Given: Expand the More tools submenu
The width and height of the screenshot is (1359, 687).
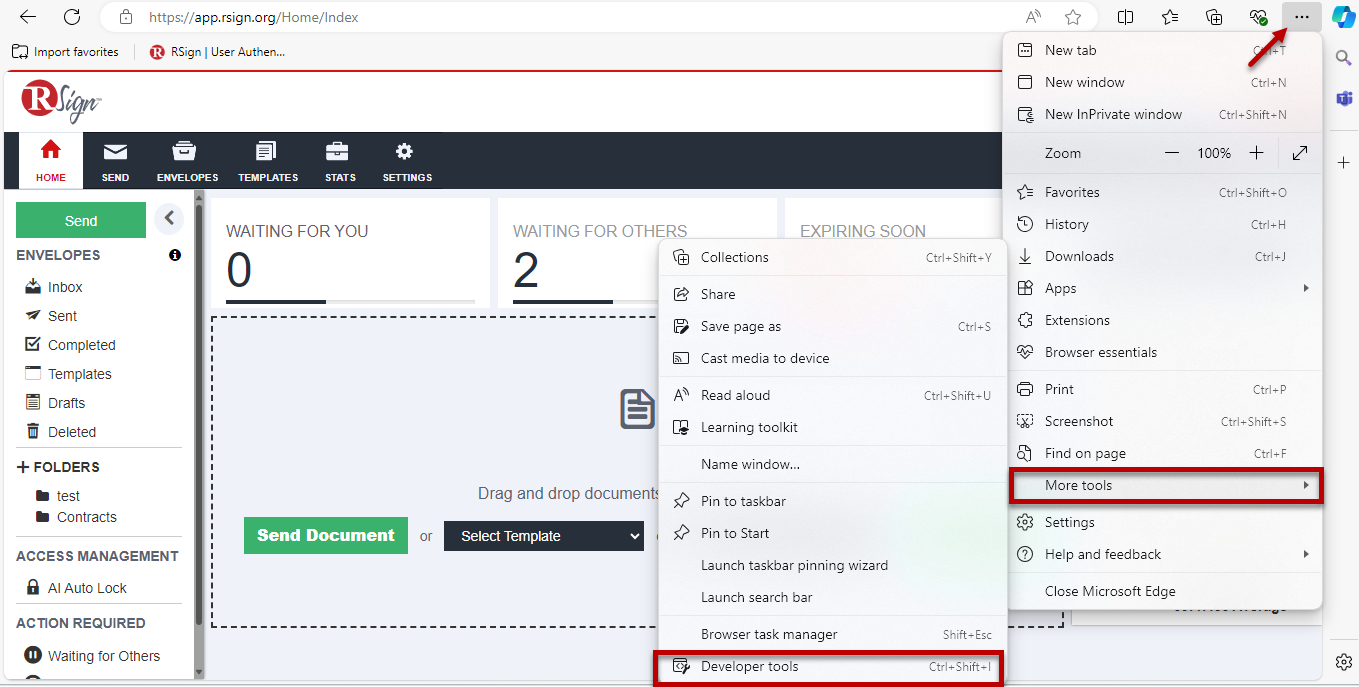Looking at the screenshot, I should pyautogui.click(x=1165, y=485).
